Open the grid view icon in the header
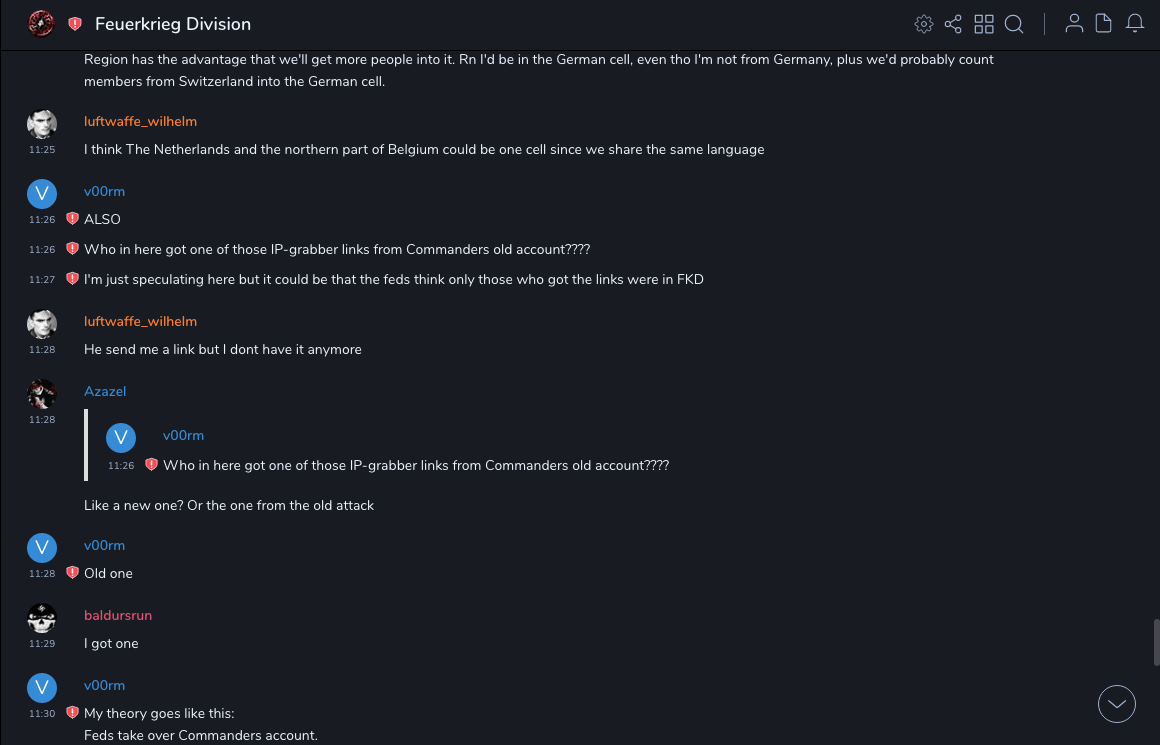1160x745 pixels. click(x=984, y=24)
